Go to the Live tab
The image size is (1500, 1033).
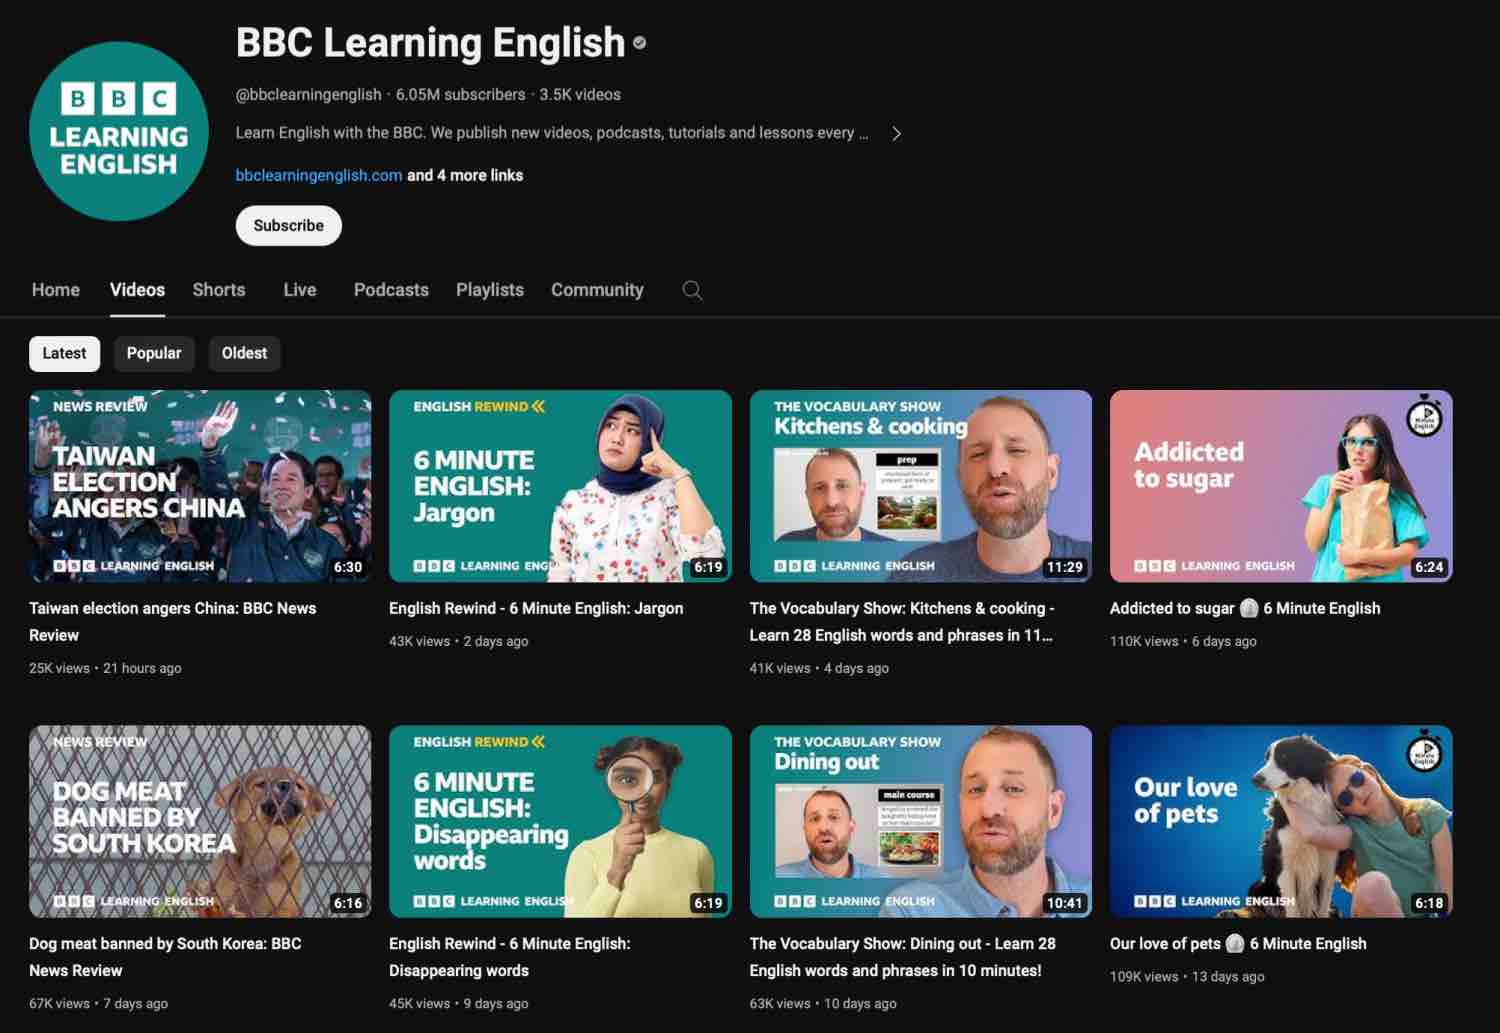click(x=300, y=290)
